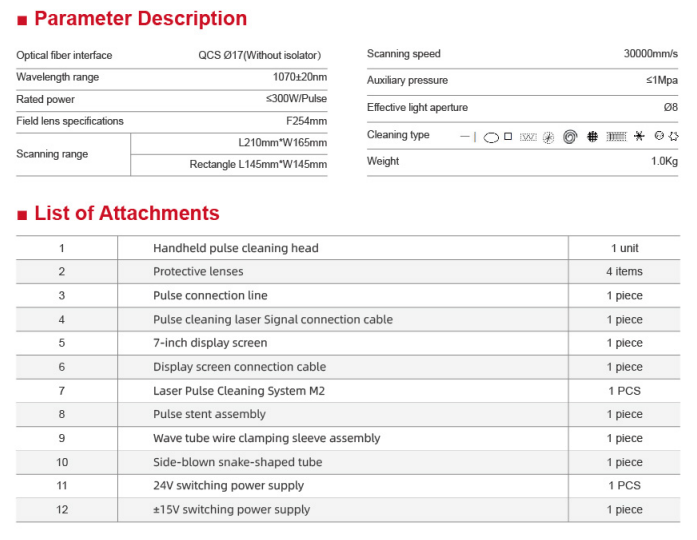
Task: Select the grid crosshatch cleaning pattern icon
Action: coord(592,136)
